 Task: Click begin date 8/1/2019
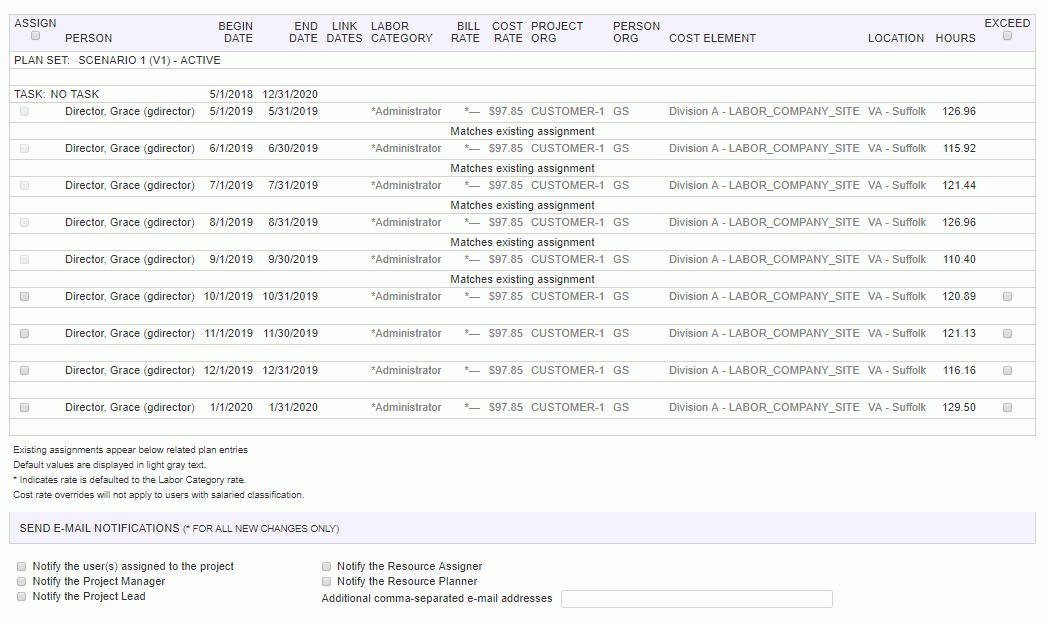pos(231,222)
